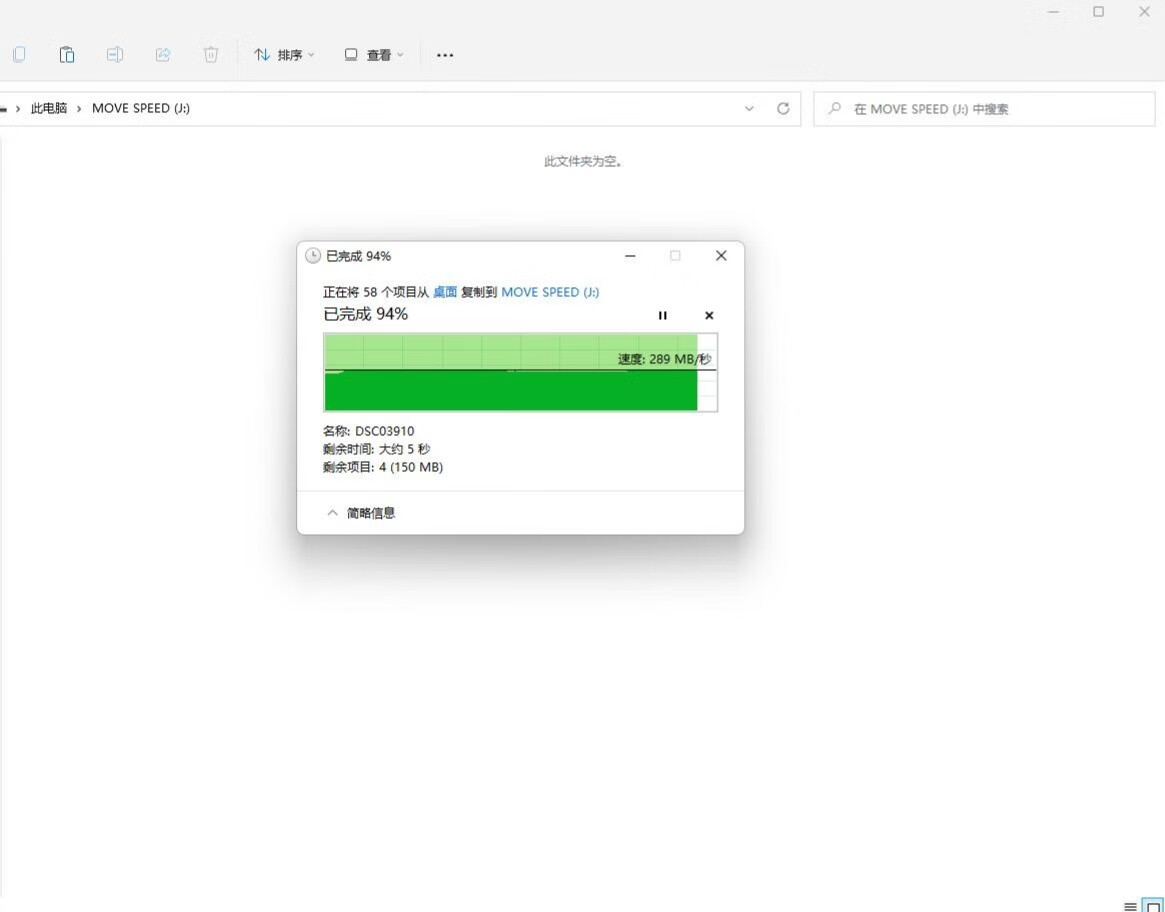This screenshot has width=1165, height=912.
Task: Click the MOVE SPEED (J:) destination link
Action: pos(550,292)
